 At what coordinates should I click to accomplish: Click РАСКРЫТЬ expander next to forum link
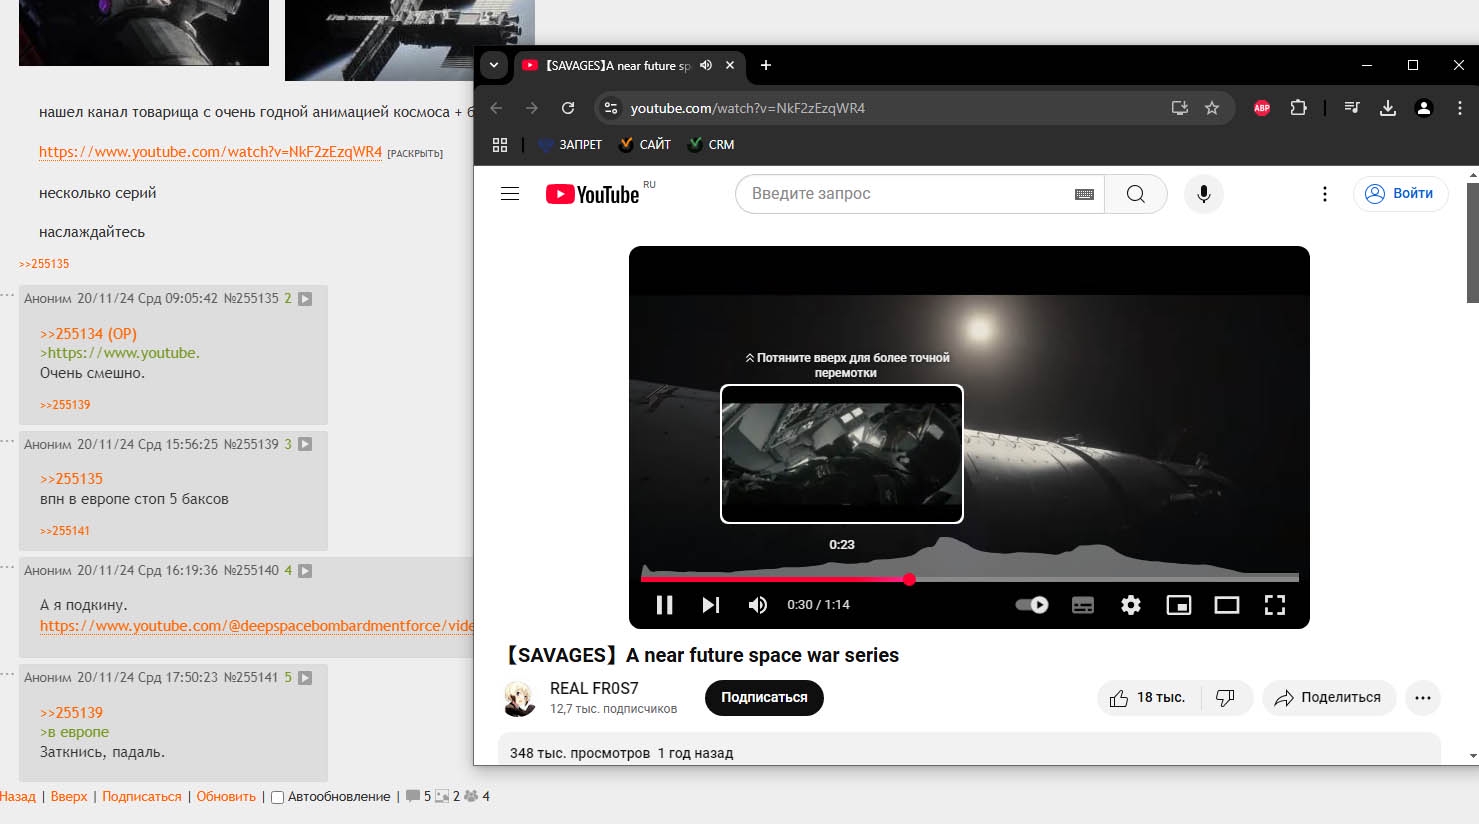[415, 153]
